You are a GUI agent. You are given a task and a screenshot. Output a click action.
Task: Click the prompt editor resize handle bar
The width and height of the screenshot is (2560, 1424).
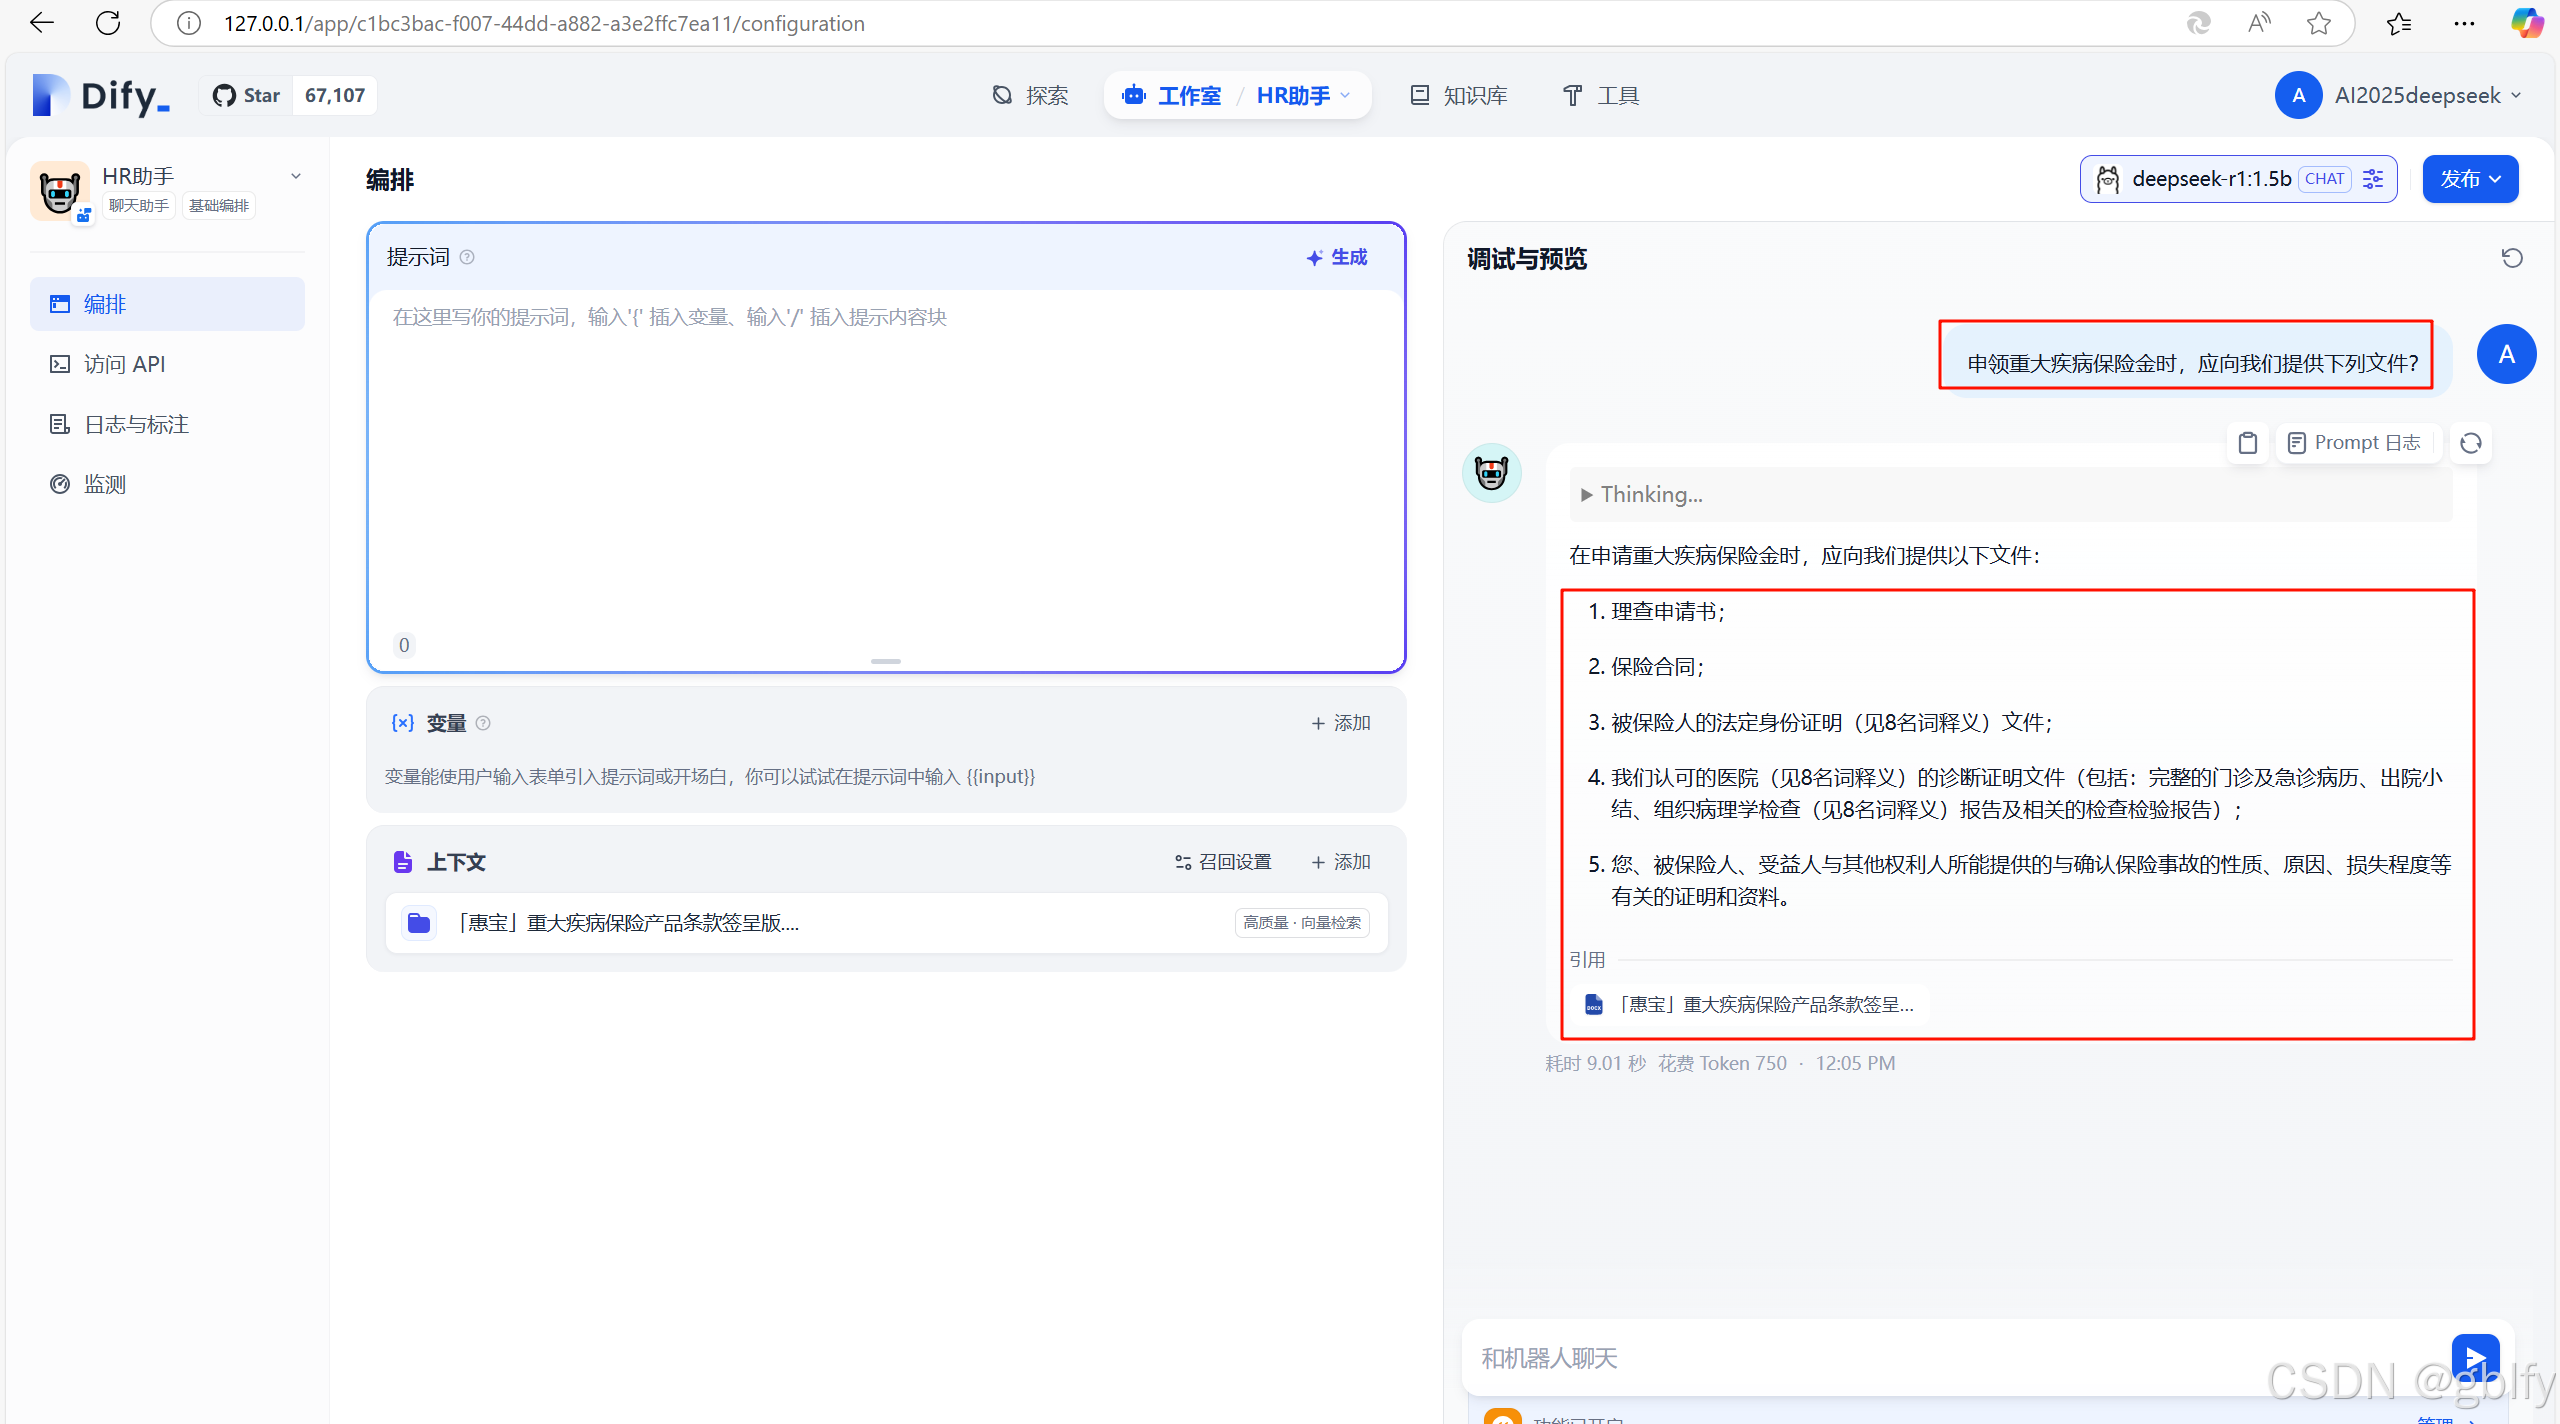coord(886,661)
